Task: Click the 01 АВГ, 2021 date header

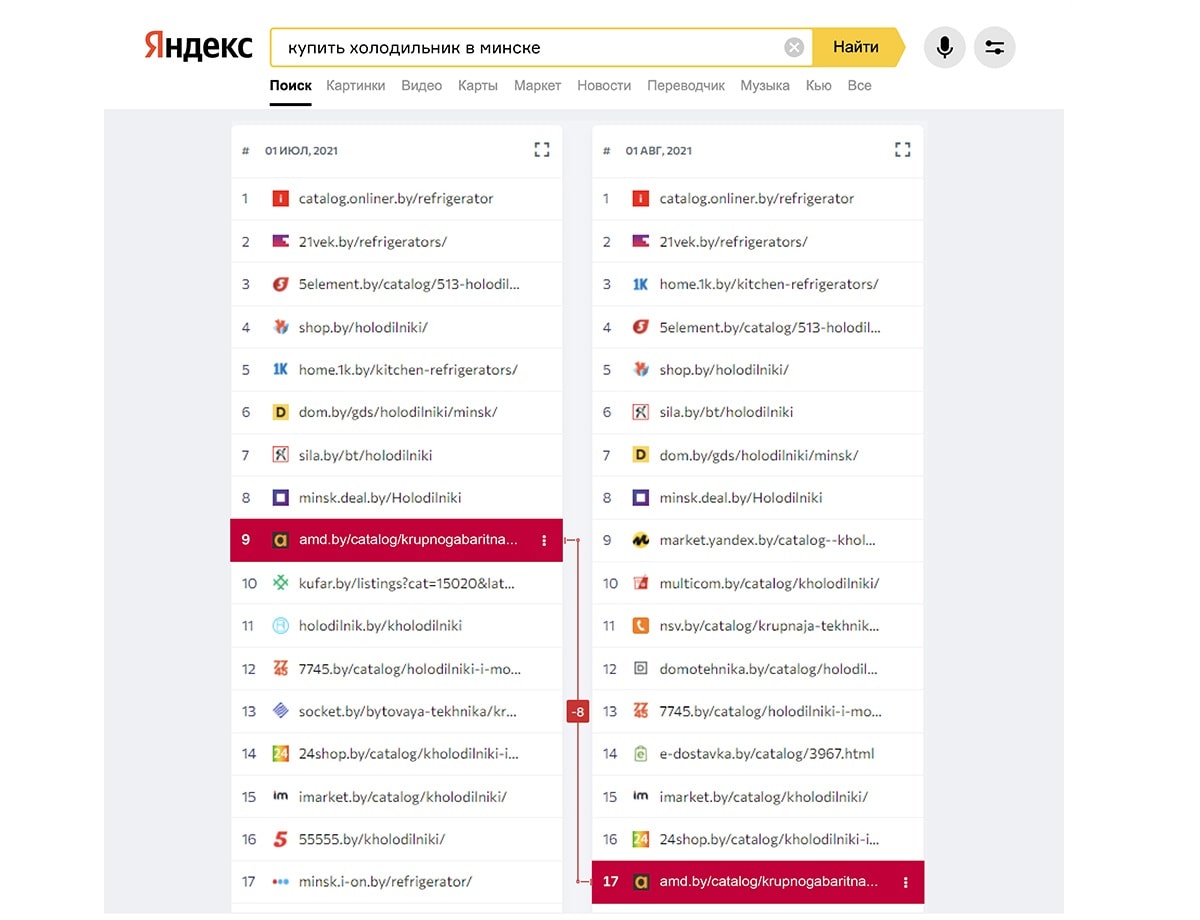Action: click(x=658, y=151)
